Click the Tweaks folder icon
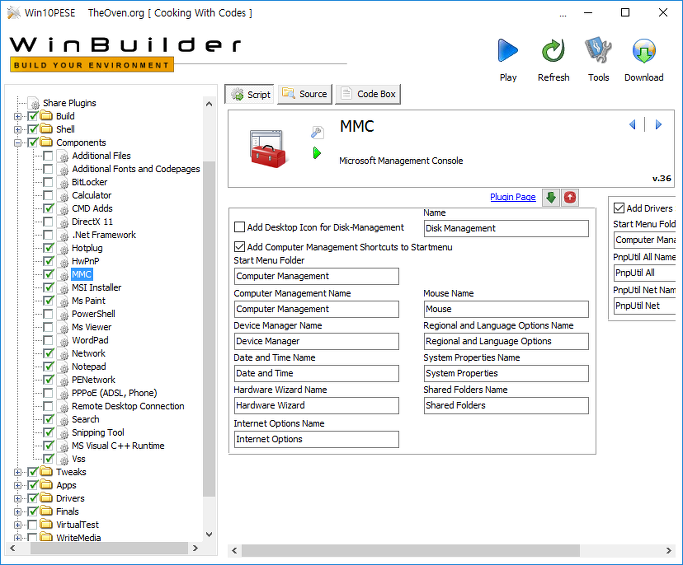This screenshot has height=565, width=683. click(46, 471)
